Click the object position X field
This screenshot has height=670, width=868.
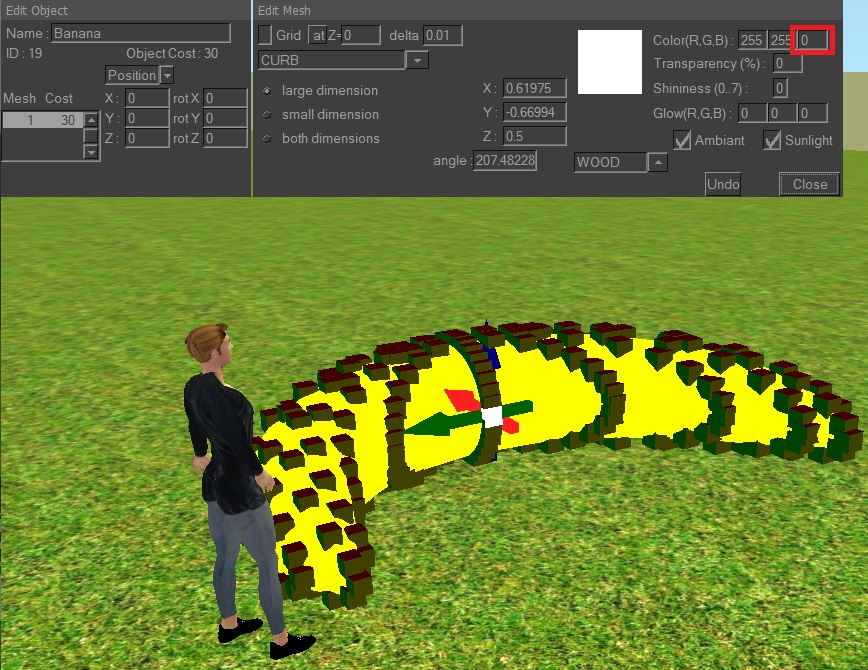(x=147, y=98)
